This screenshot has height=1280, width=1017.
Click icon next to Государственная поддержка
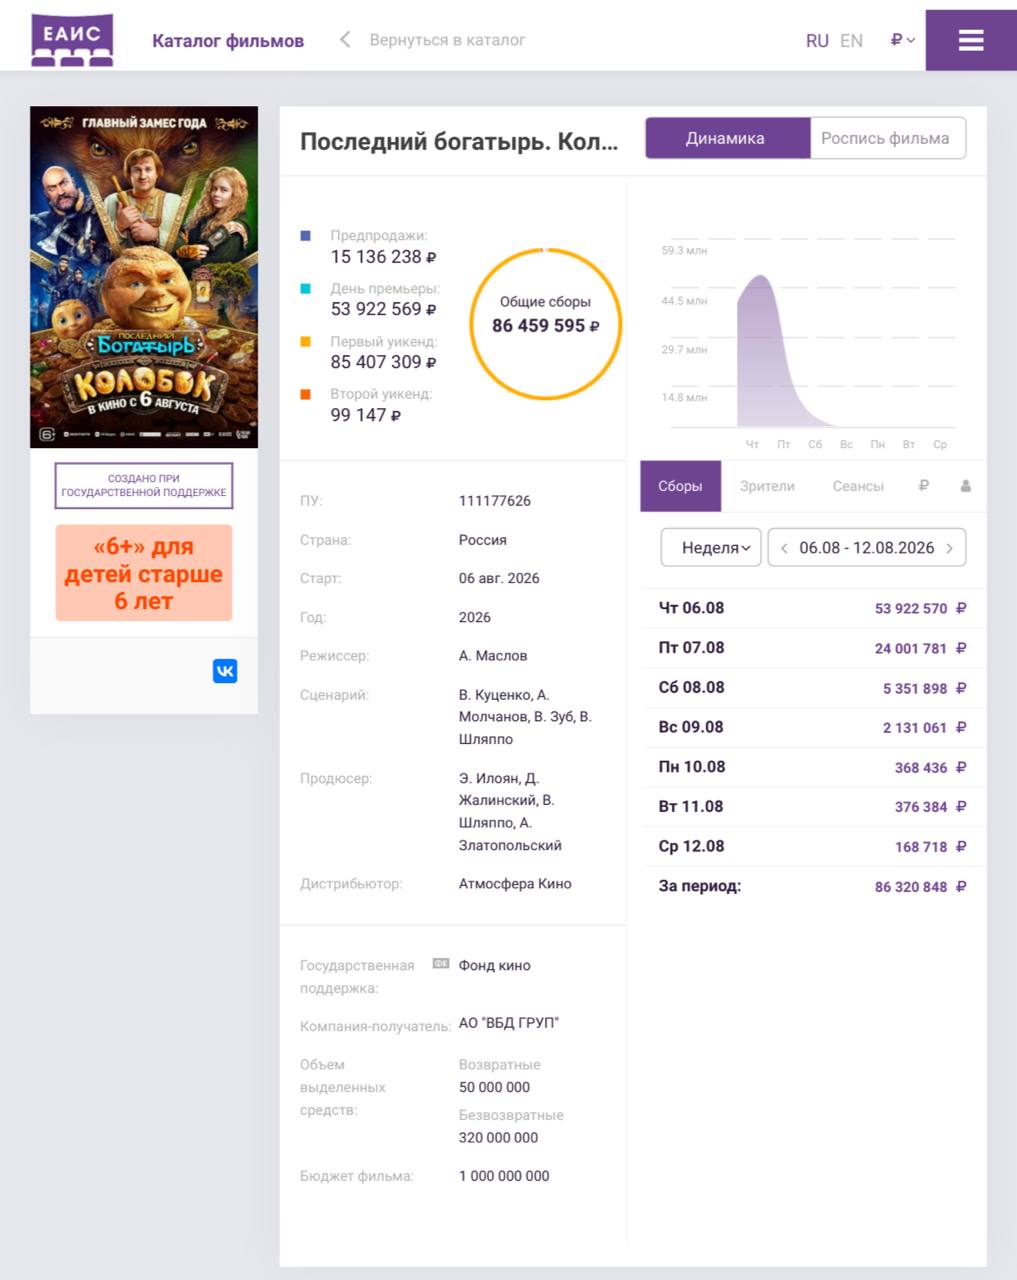coord(440,964)
